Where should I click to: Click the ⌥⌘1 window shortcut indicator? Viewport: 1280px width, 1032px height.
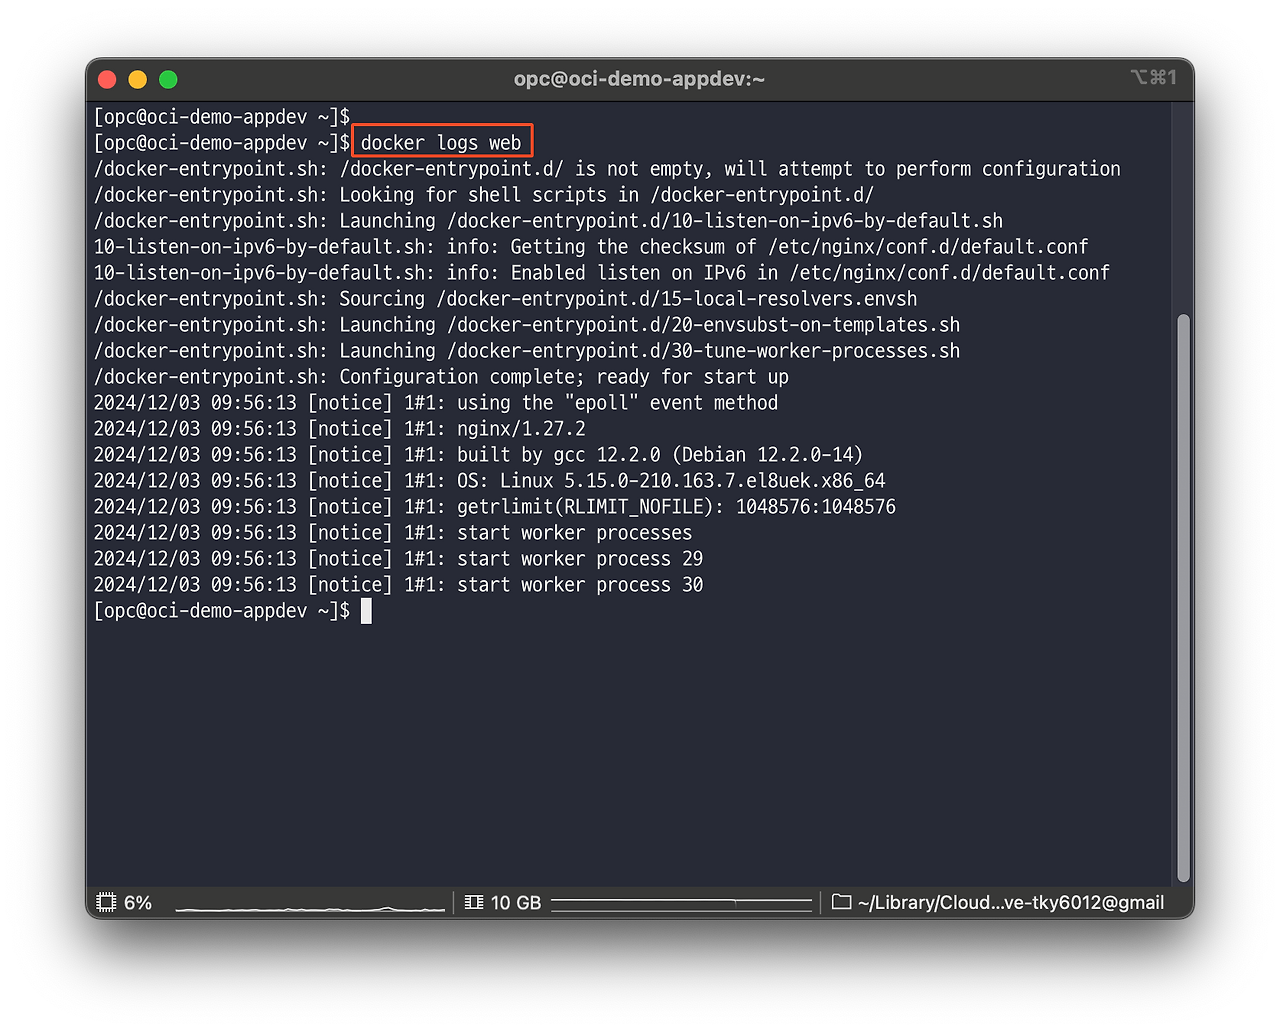pyautogui.click(x=1153, y=78)
